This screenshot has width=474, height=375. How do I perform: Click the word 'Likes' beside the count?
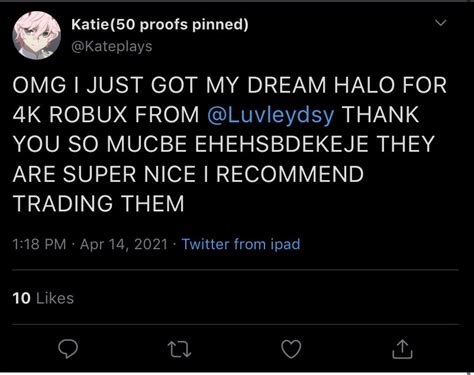point(55,298)
